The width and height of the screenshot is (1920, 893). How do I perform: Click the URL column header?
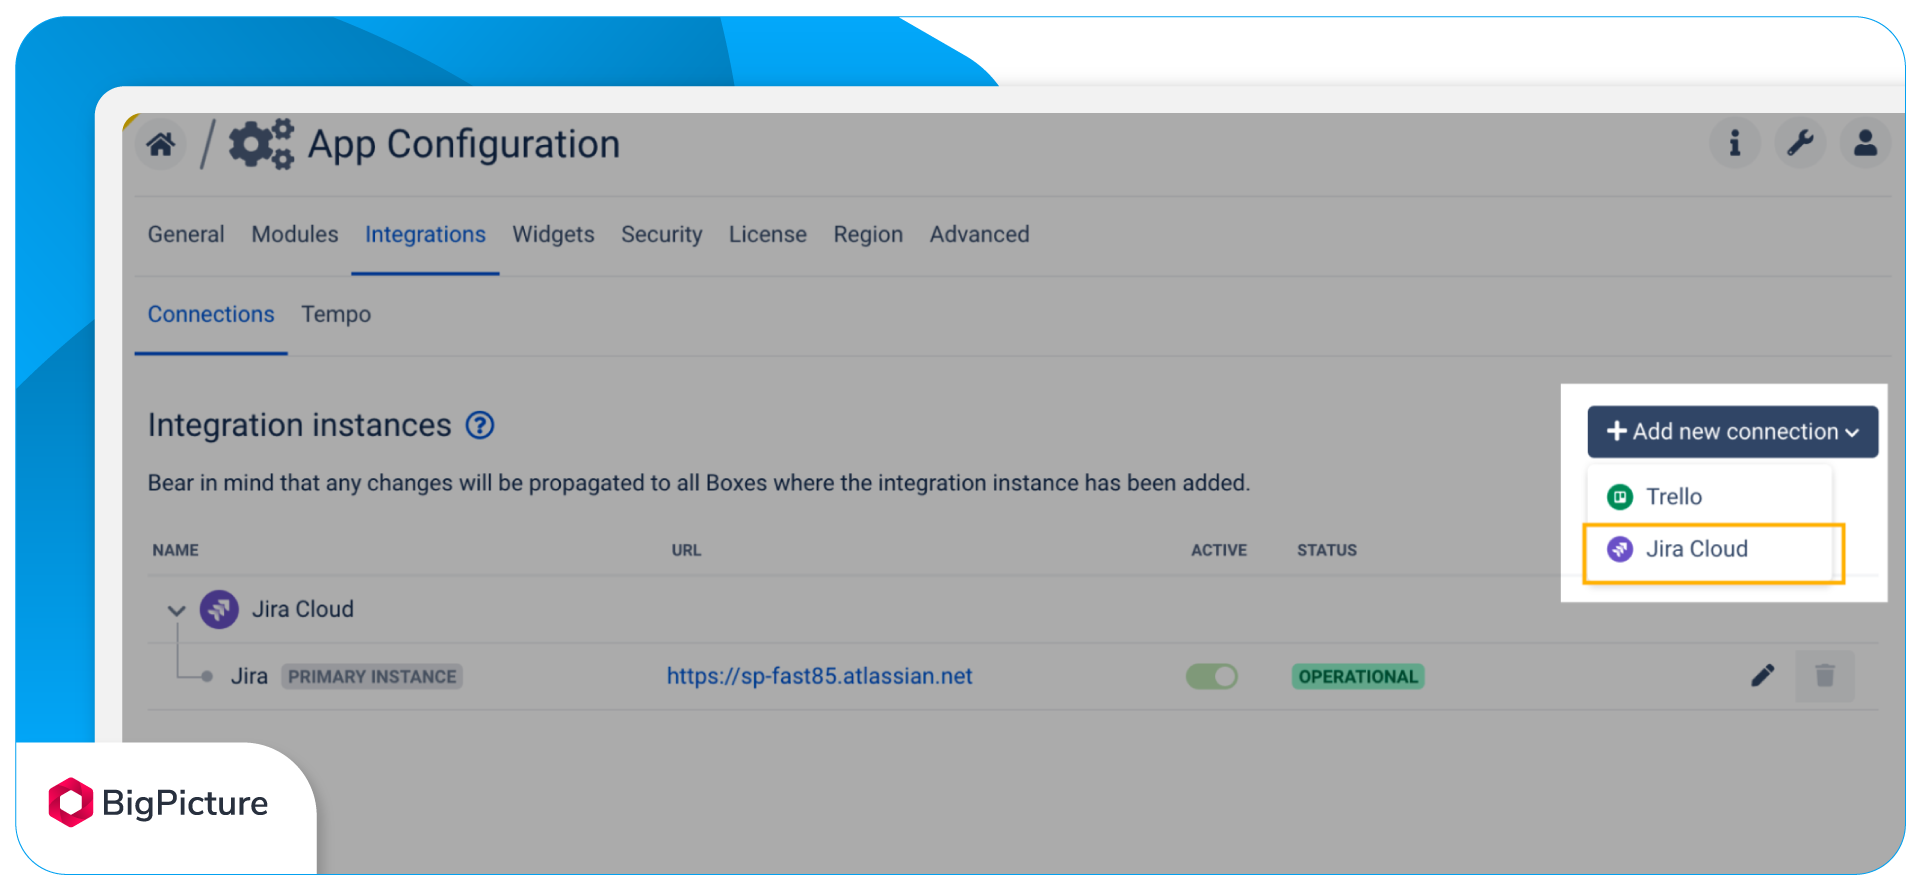(x=686, y=550)
